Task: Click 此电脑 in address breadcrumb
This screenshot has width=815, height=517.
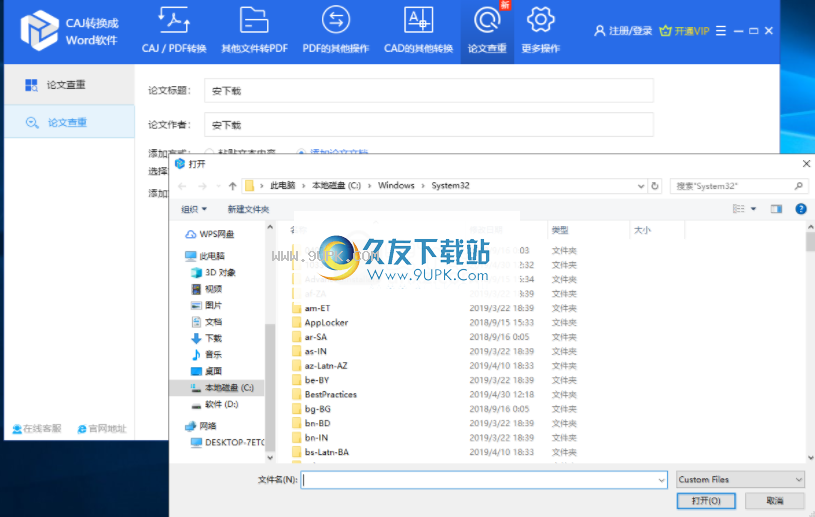Action: (x=282, y=185)
